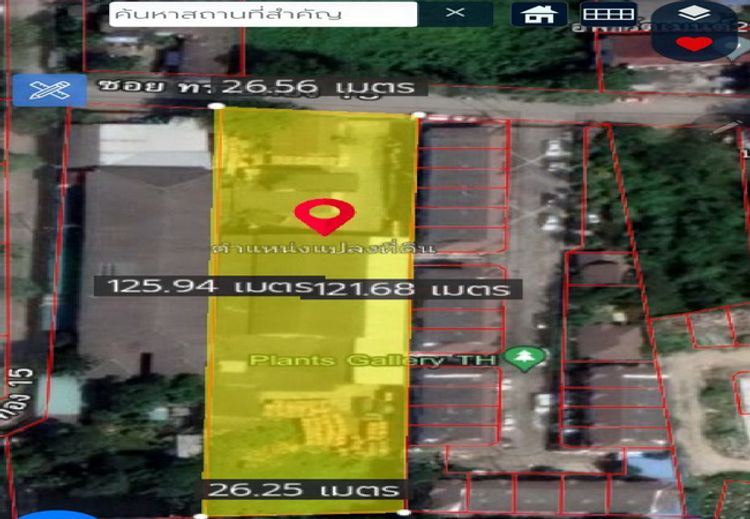Open the grid table icon
Screen dimensions: 750x519
(x=608, y=14)
